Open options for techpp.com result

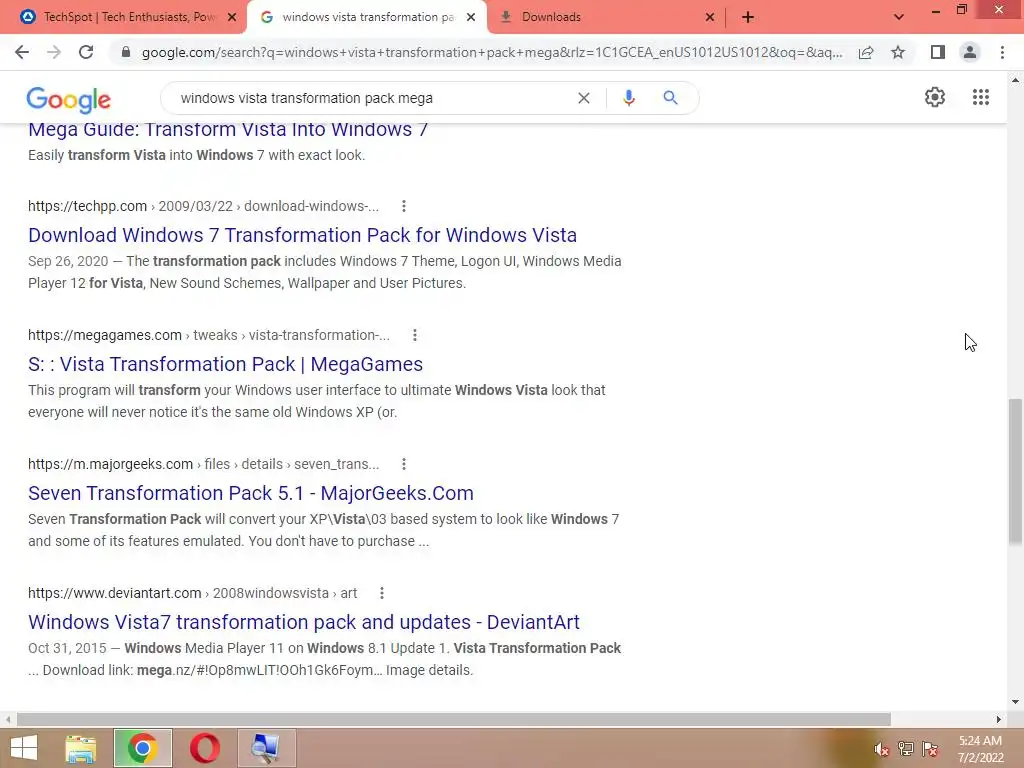pyautogui.click(x=404, y=206)
